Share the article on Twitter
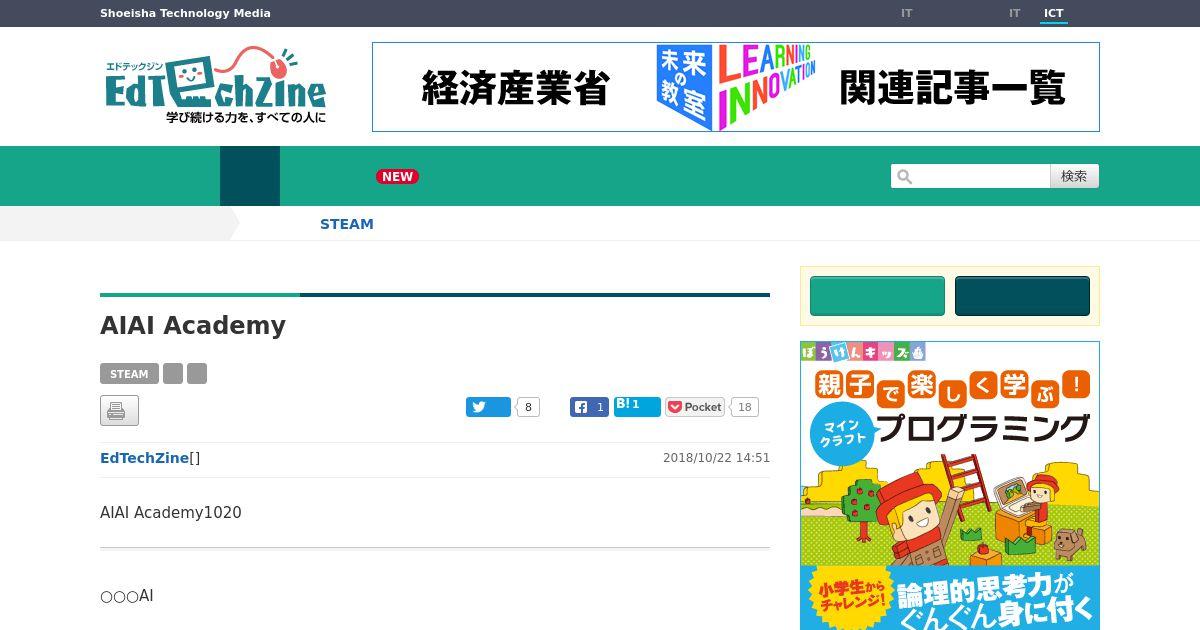This screenshot has width=1200, height=630. [488, 407]
